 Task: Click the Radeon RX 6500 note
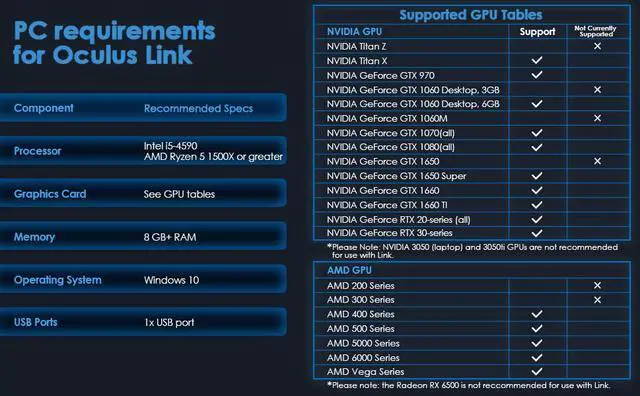pyautogui.click(x=468, y=385)
